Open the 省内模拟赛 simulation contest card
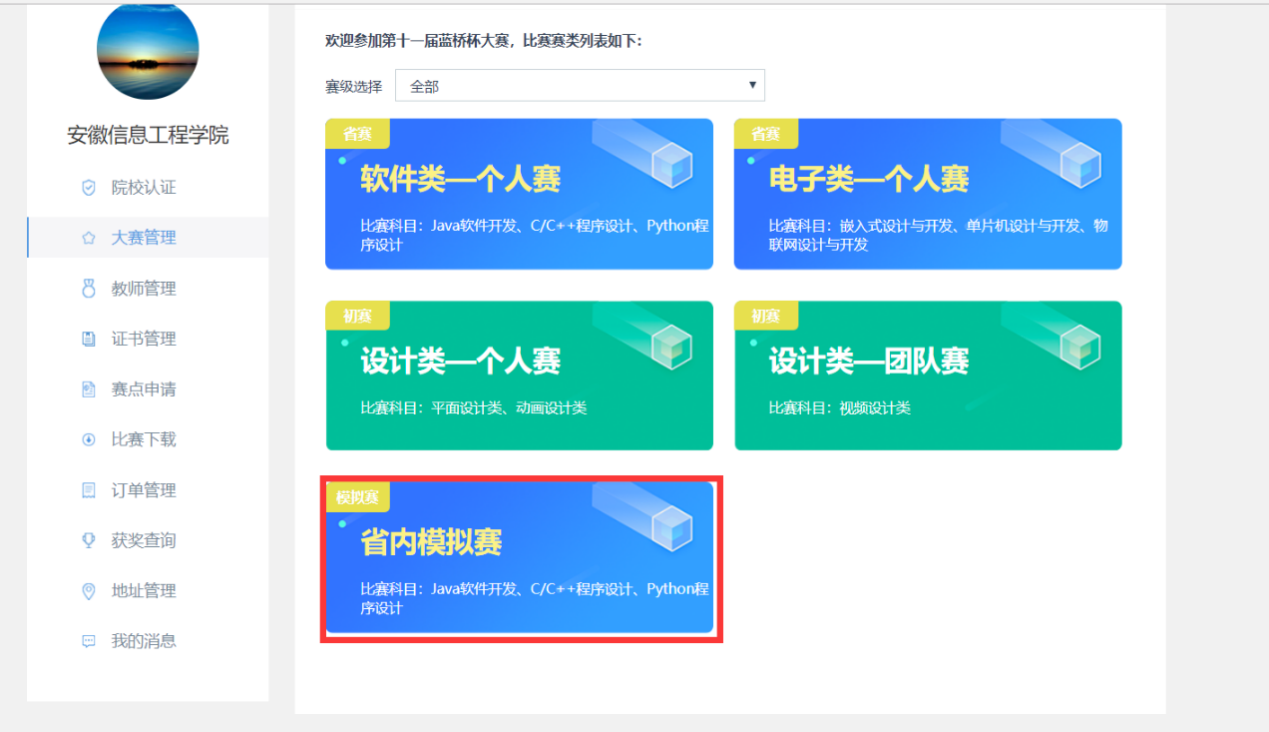This screenshot has height=732, width=1269. tap(519, 560)
